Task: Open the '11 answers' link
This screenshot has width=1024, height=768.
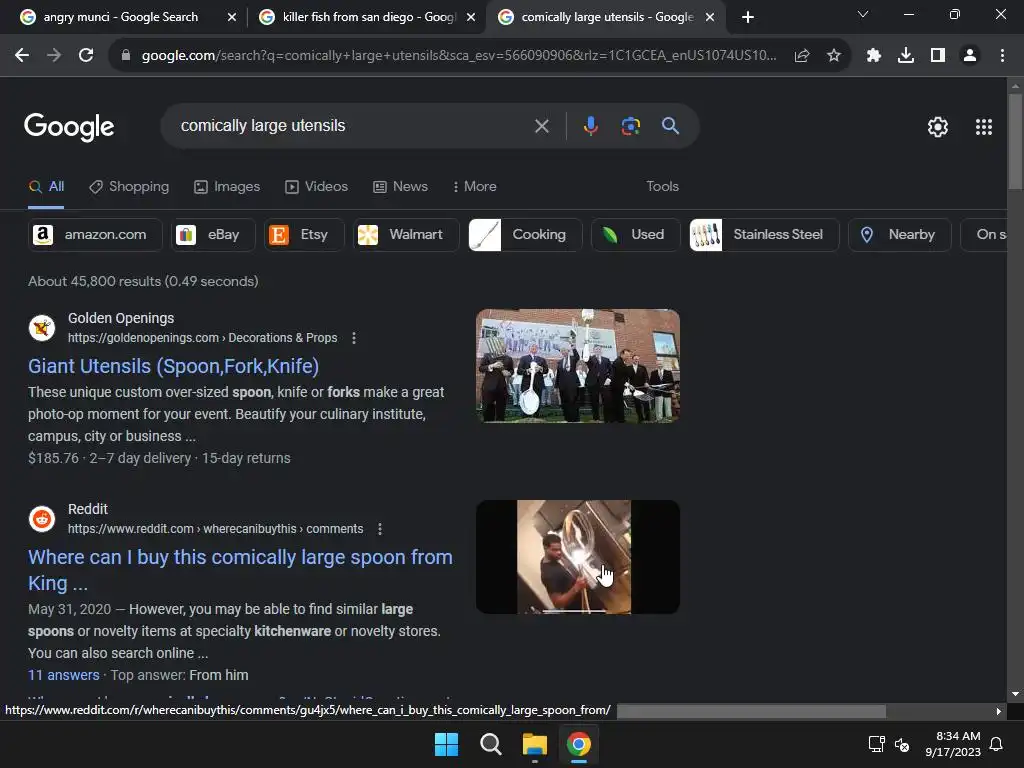Action: [x=63, y=675]
